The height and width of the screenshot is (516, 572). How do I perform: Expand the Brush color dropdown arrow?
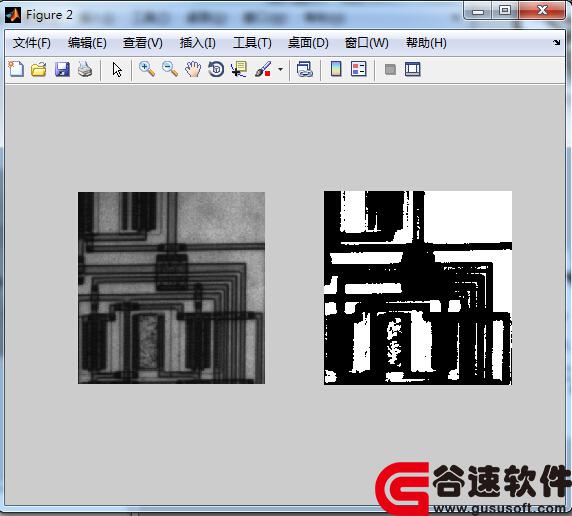(x=280, y=69)
